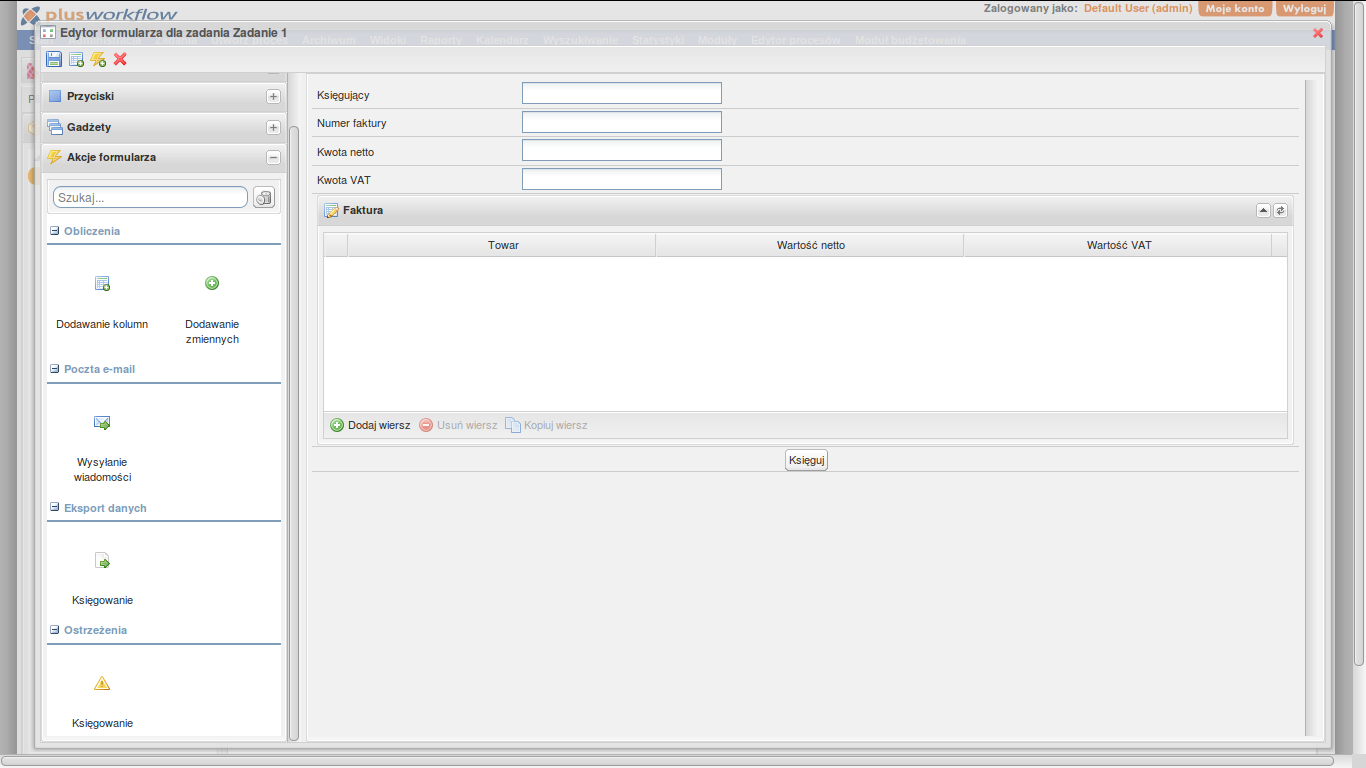Click the Towar column header
Screen dimensions: 1366x768
pos(502,245)
